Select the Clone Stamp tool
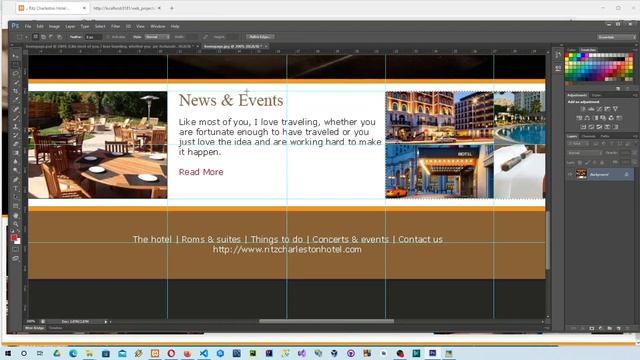Image resolution: width=640 pixels, height=360 pixels. pos(16,127)
